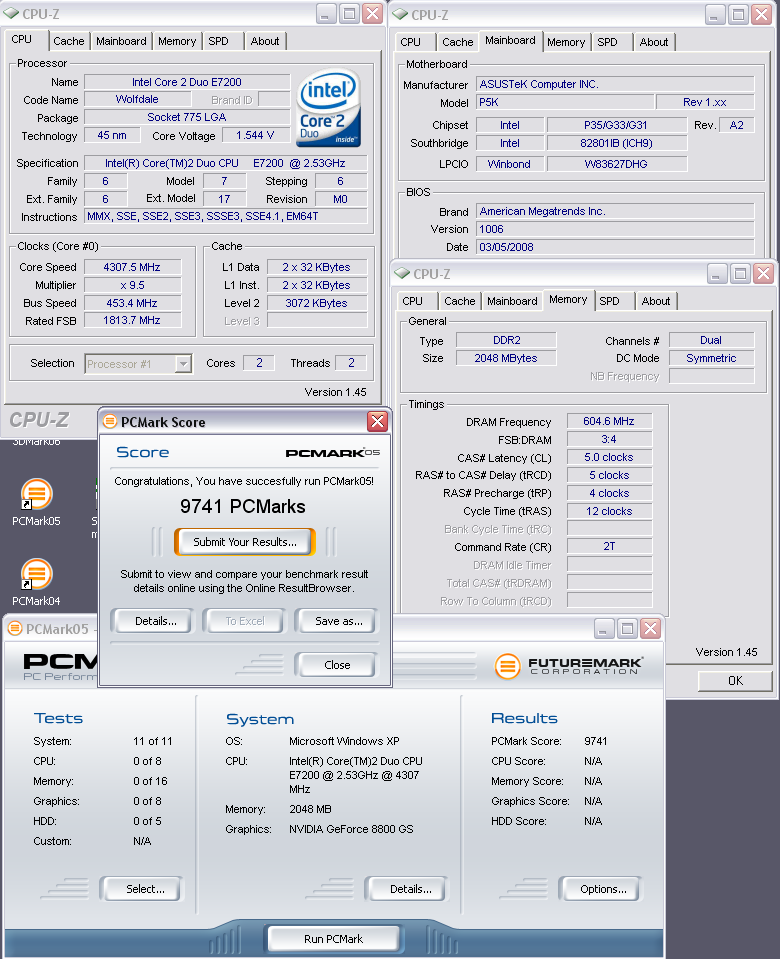
Task: Click the FSB:DRAM 3:4 value
Action: click(x=609, y=439)
